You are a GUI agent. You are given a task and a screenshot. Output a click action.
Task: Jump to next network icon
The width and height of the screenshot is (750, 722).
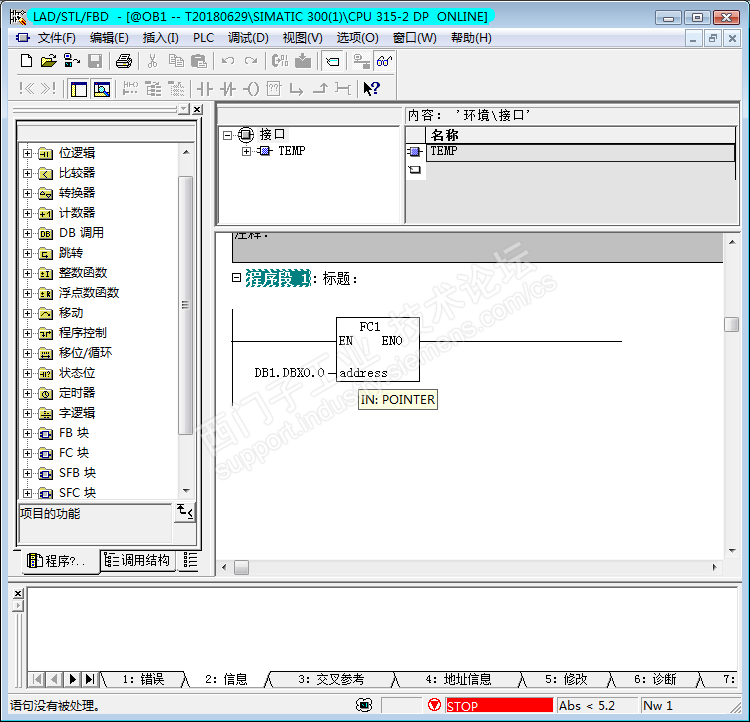pyautogui.click(x=48, y=89)
